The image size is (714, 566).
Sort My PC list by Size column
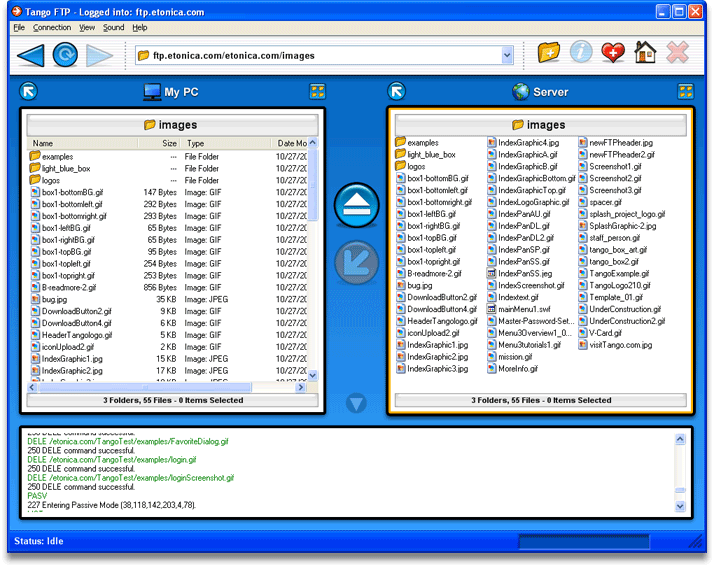159,143
